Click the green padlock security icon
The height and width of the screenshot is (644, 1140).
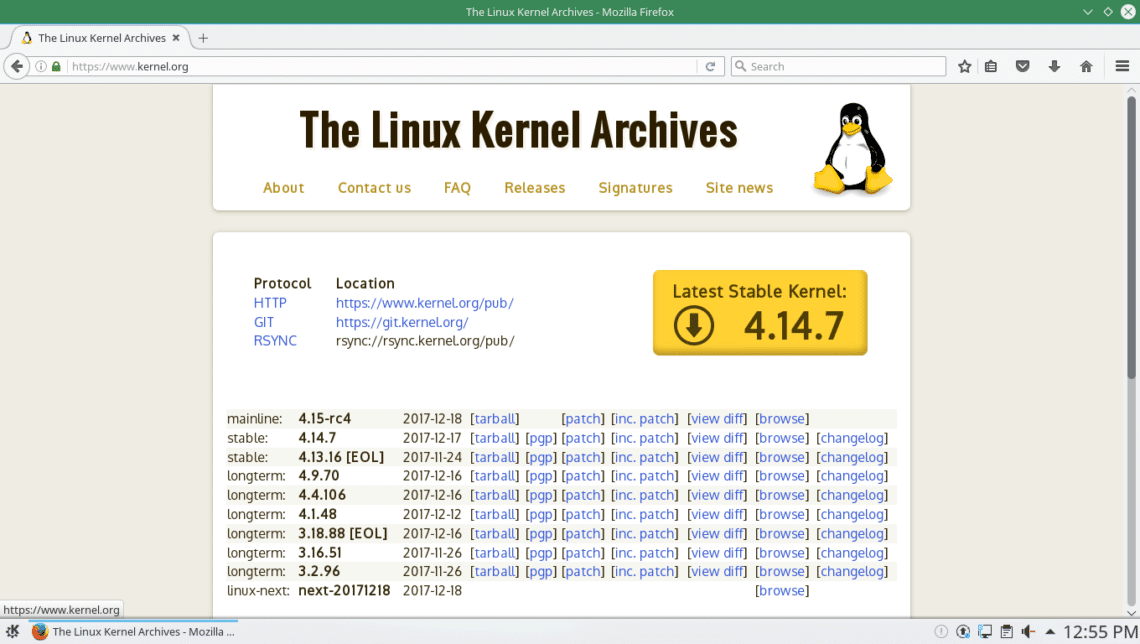pos(57,67)
